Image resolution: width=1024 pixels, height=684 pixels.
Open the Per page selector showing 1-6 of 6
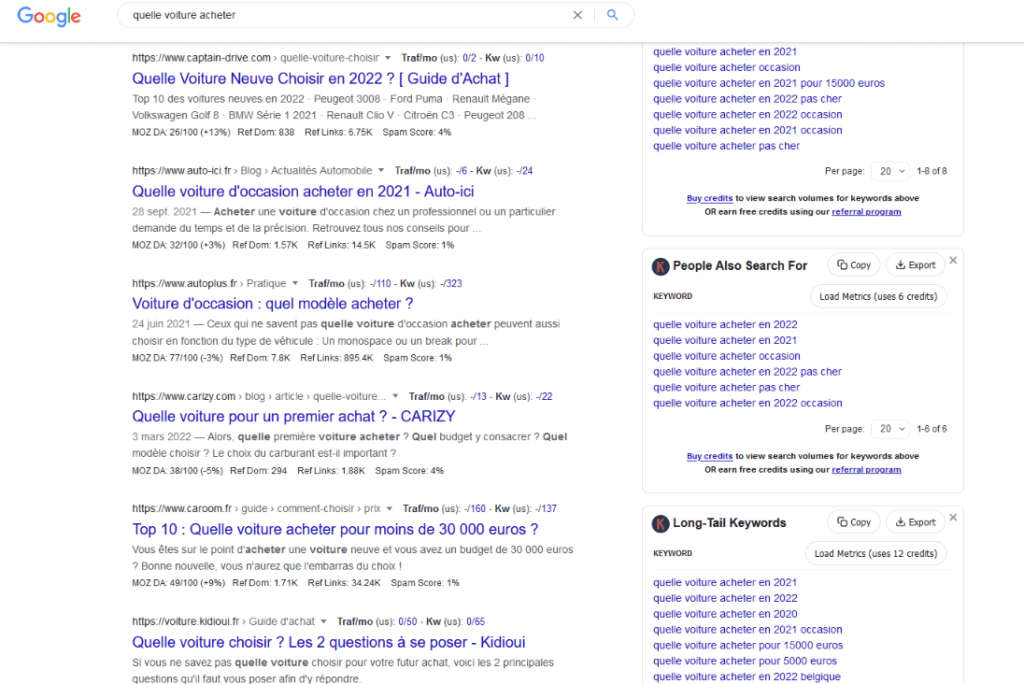coord(891,429)
